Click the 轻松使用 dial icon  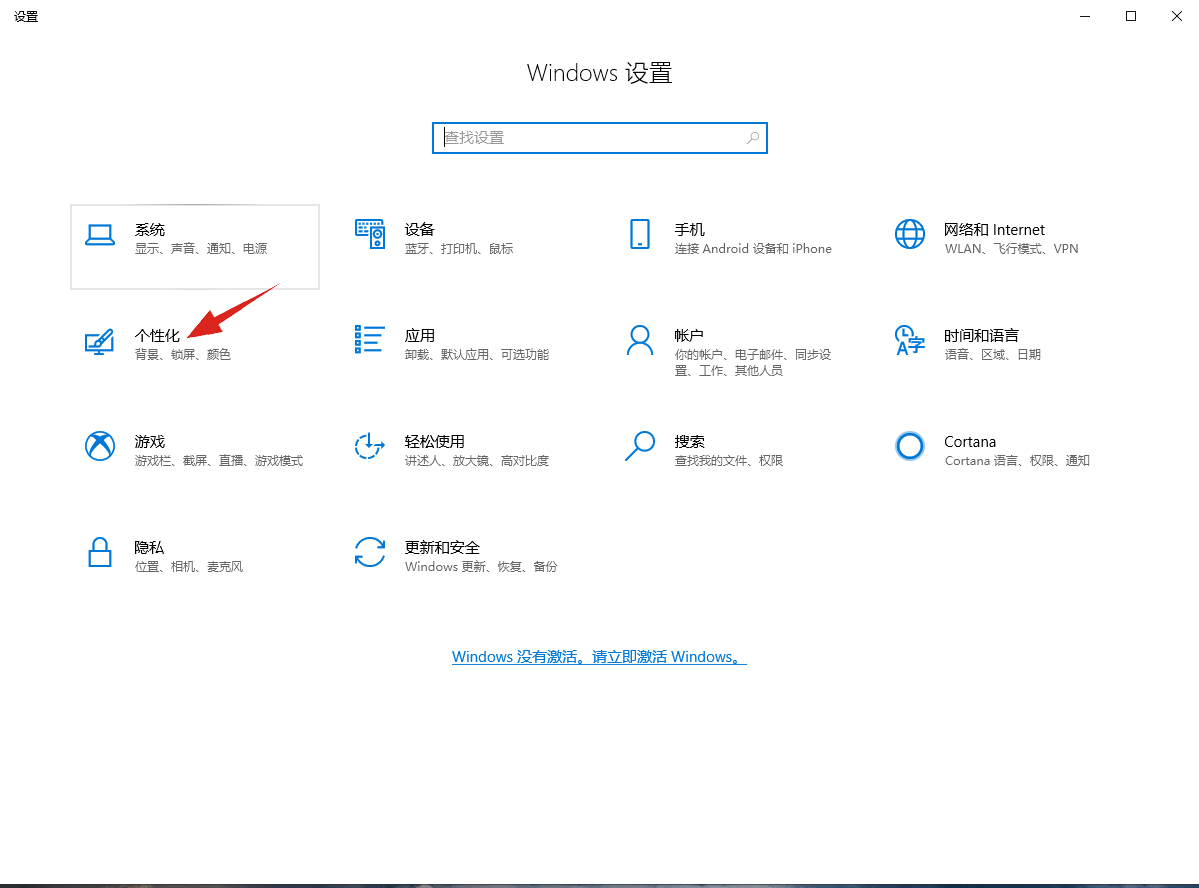coord(369,446)
